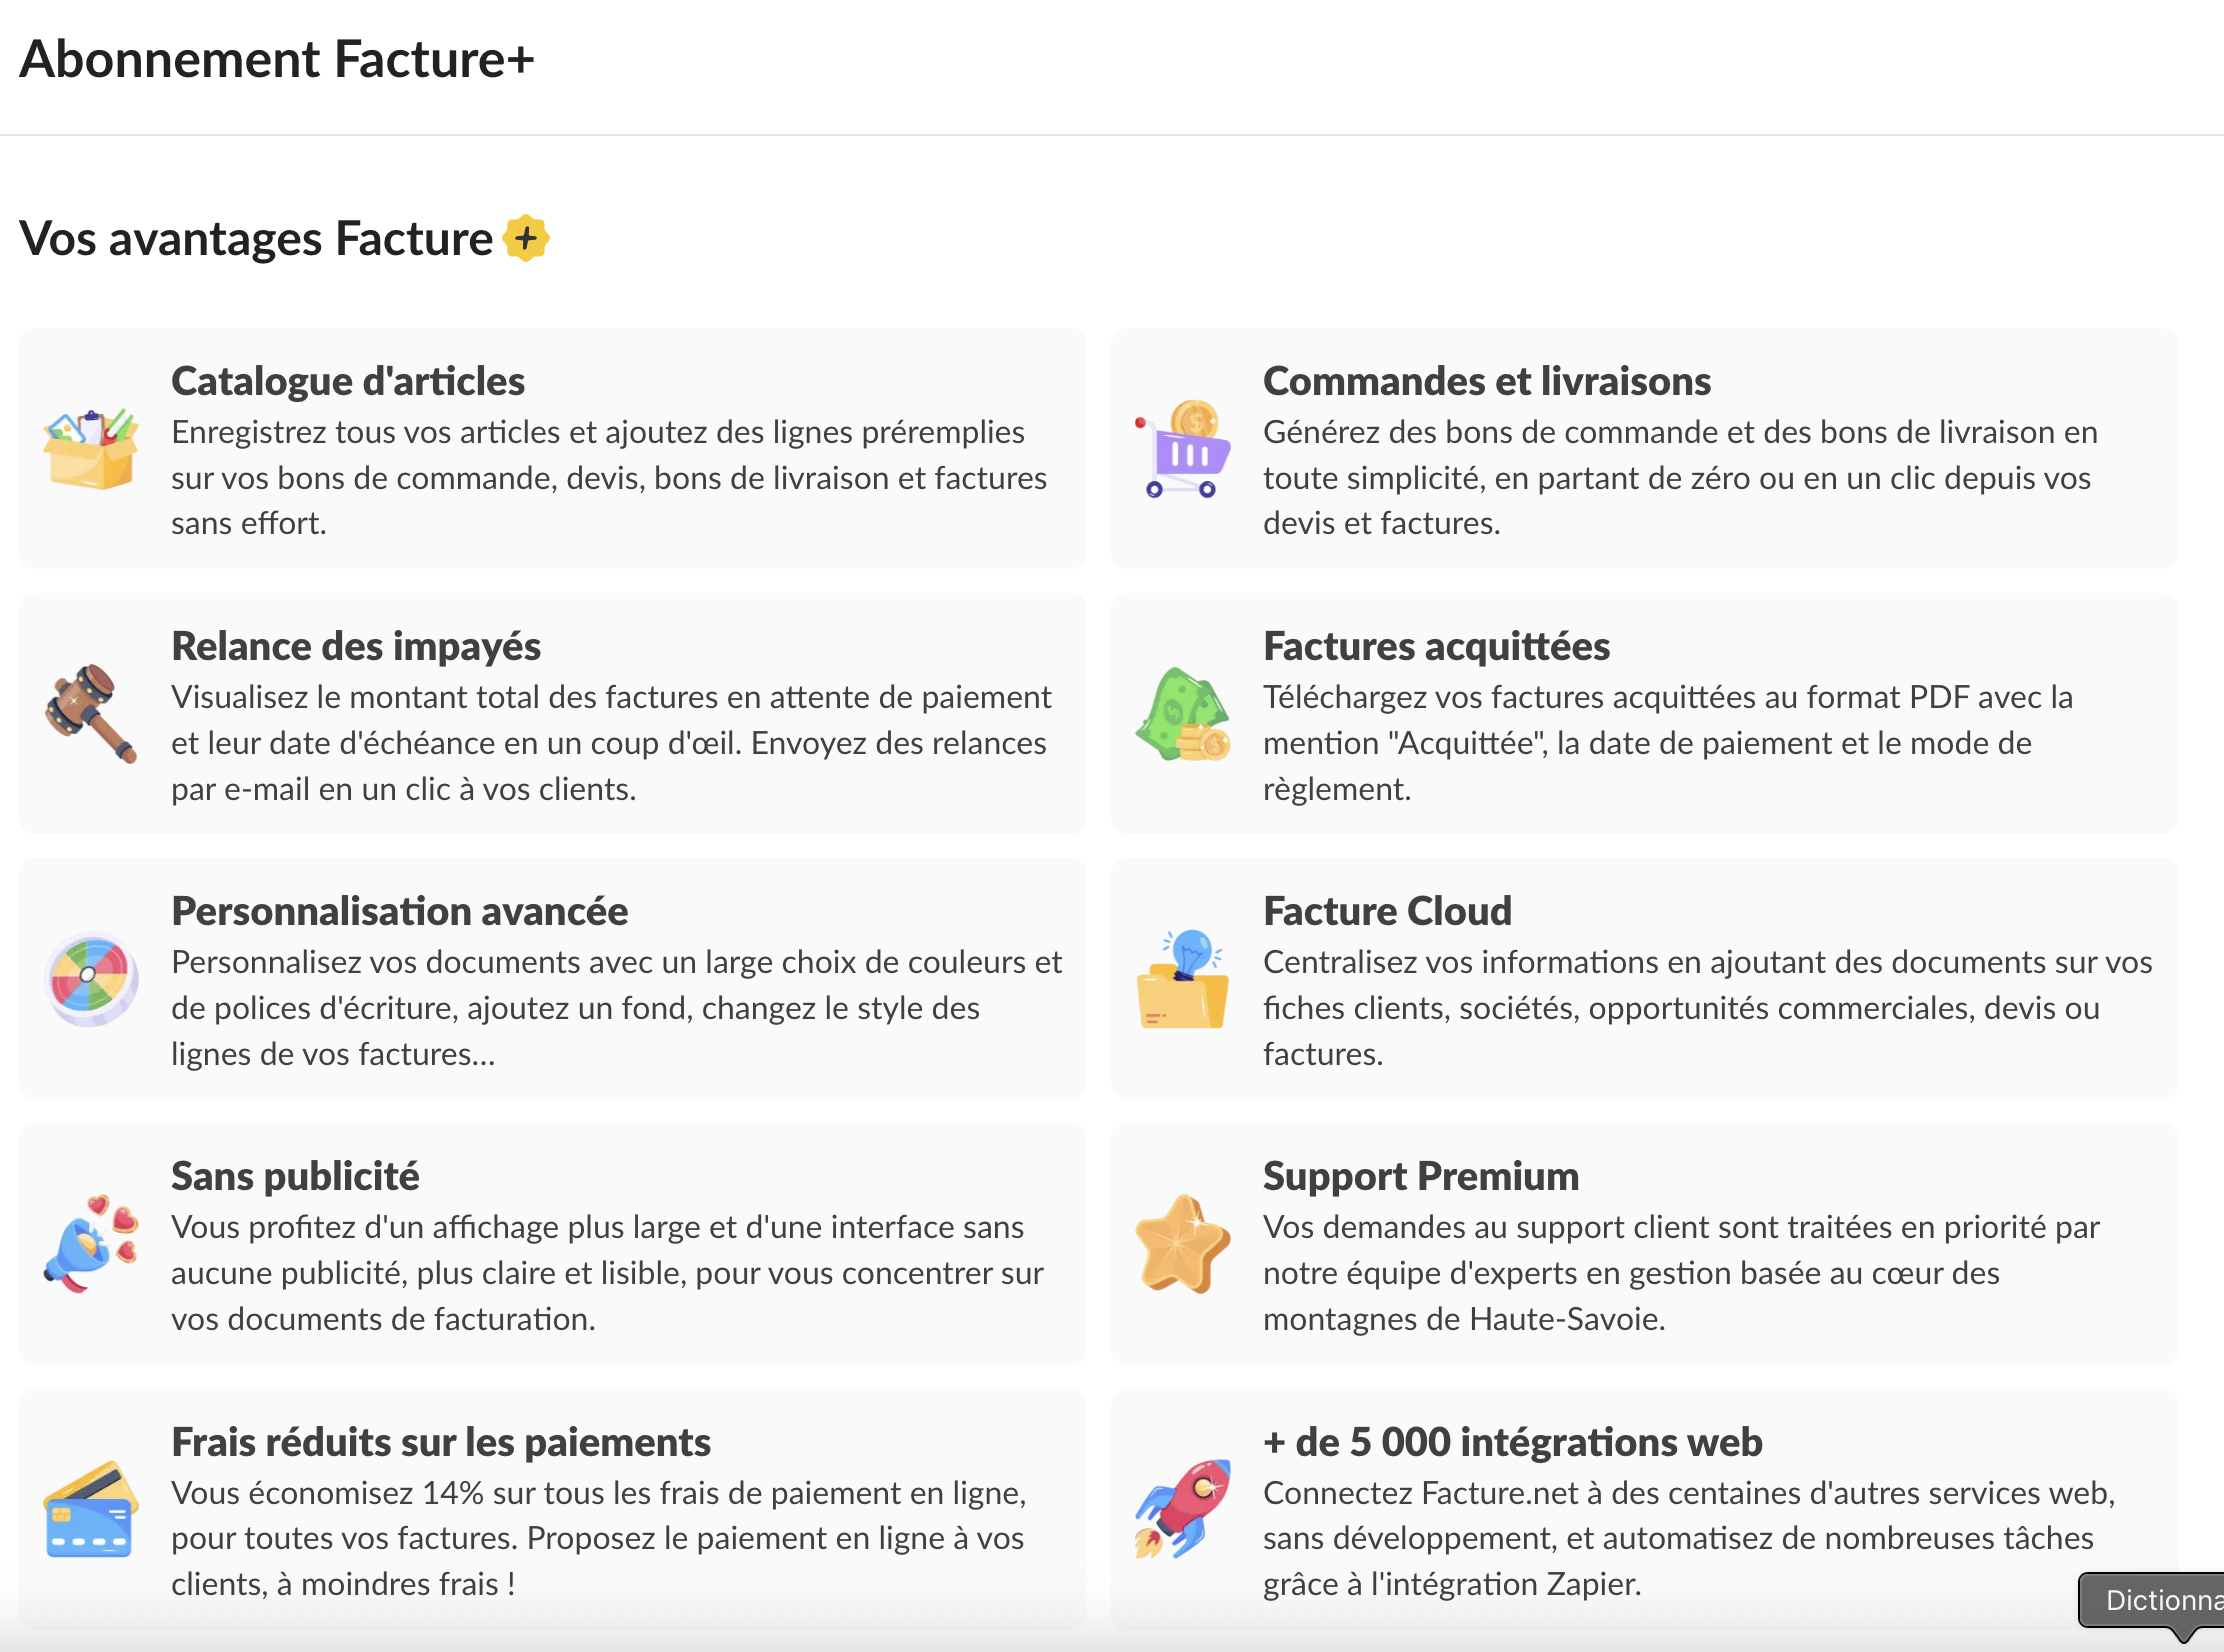
Task: Click the Sans publicité card title
Action: coord(295,1176)
